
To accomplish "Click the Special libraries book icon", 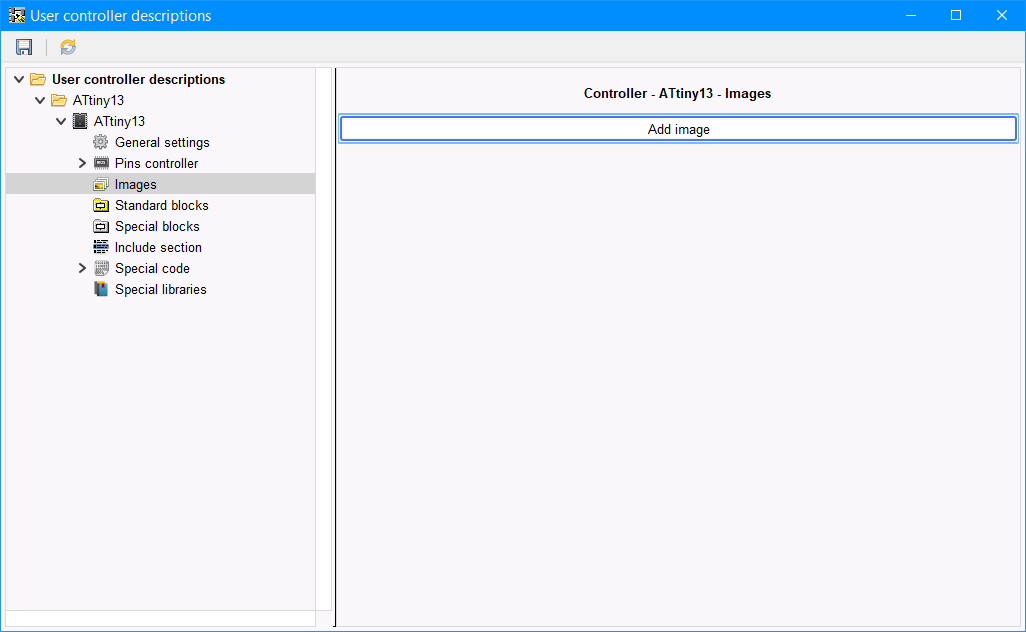I will [x=101, y=289].
